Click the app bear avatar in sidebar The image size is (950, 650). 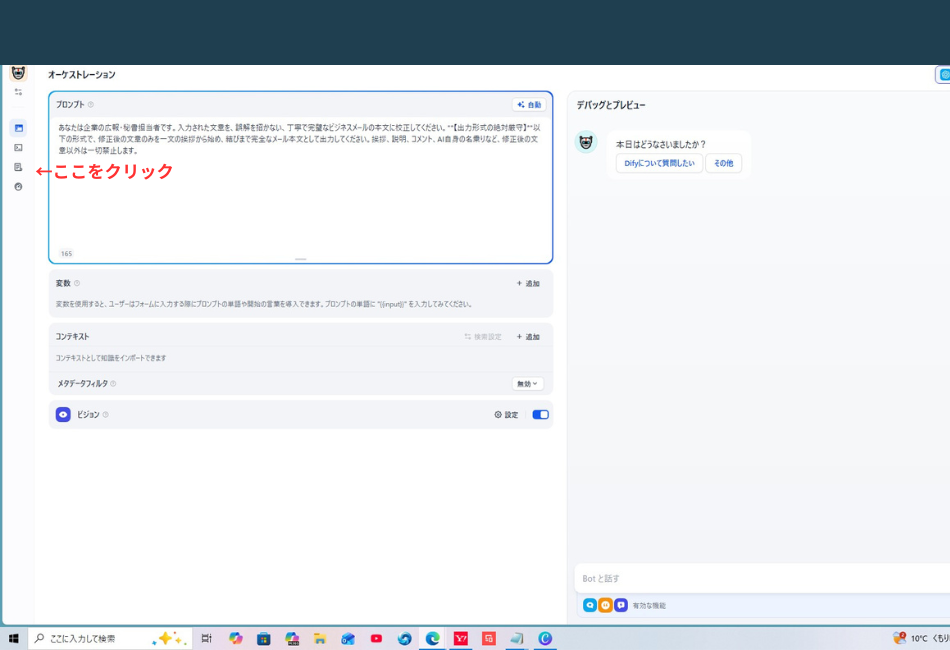pyautogui.click(x=18, y=73)
